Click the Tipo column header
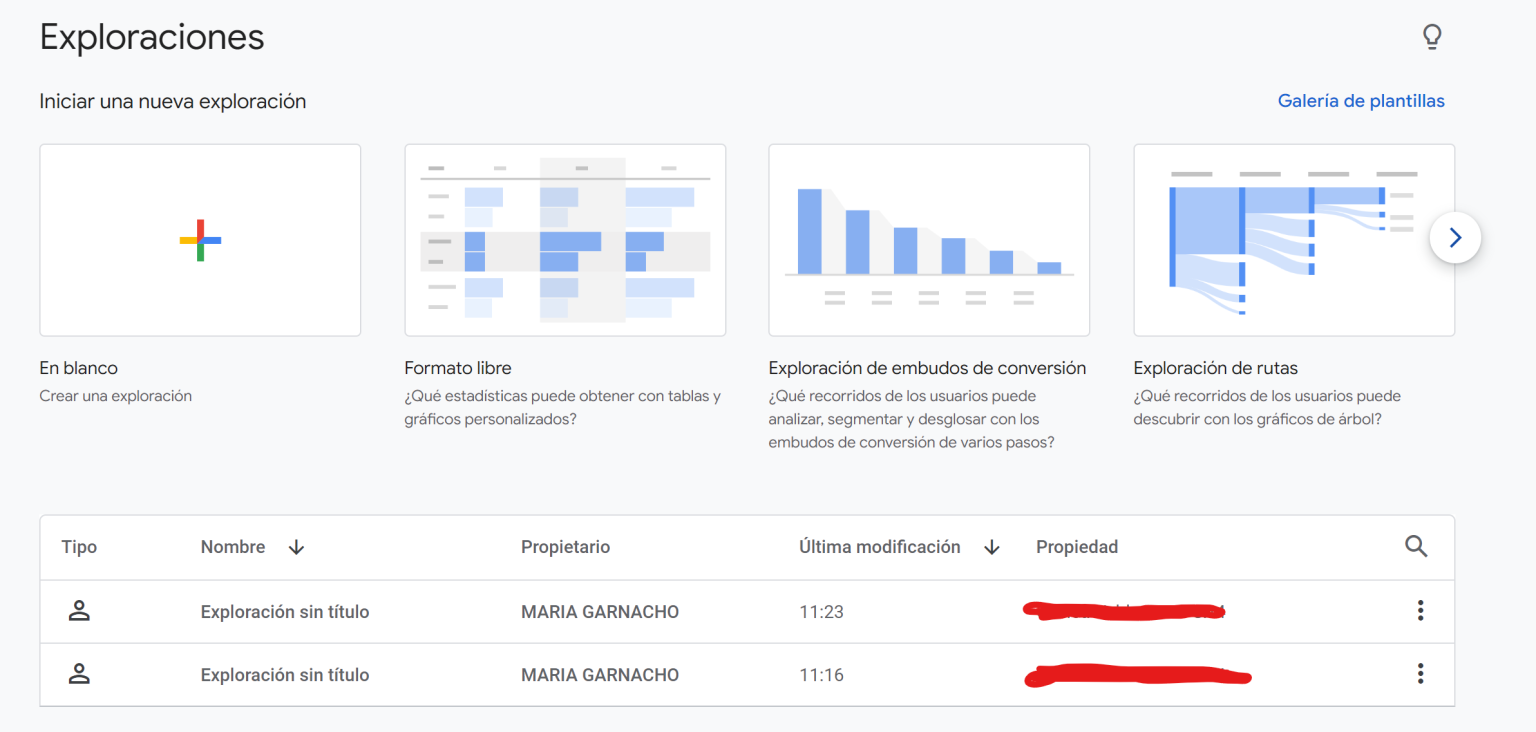 [79, 547]
